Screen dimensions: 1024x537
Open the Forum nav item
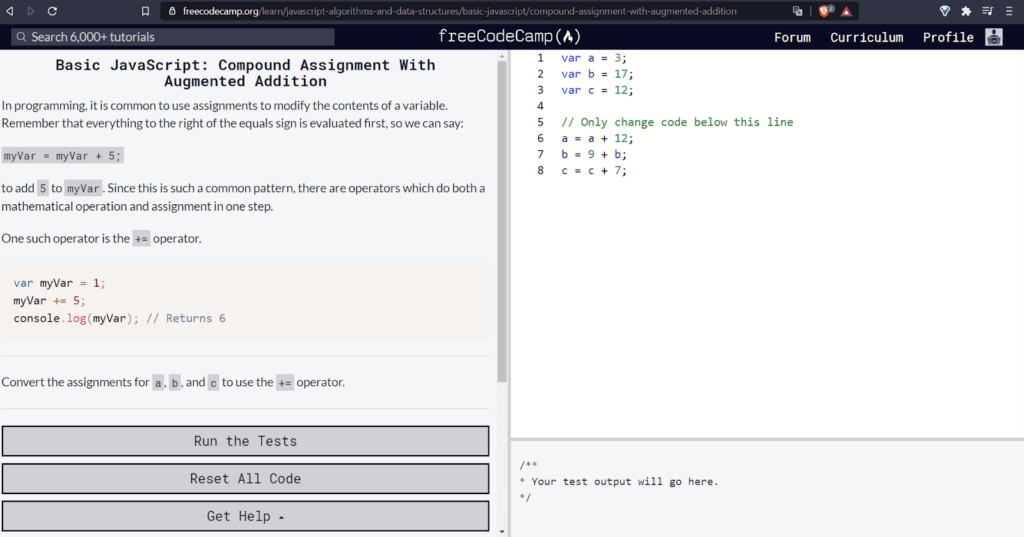(x=792, y=37)
